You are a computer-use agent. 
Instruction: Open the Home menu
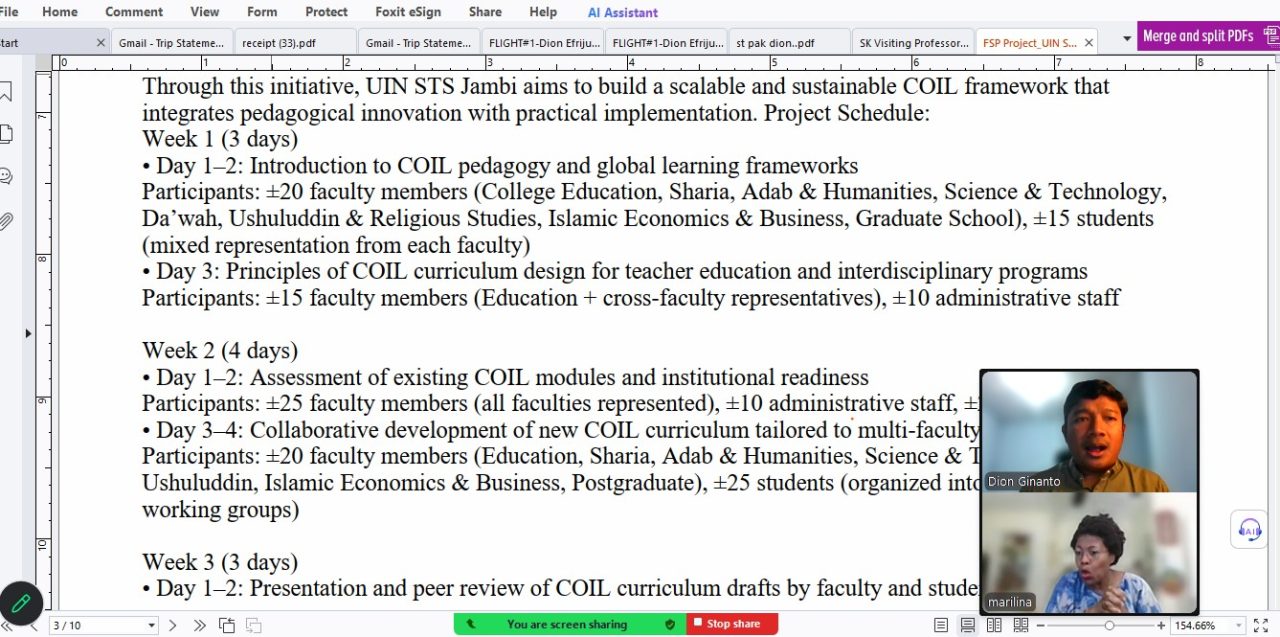[x=60, y=12]
